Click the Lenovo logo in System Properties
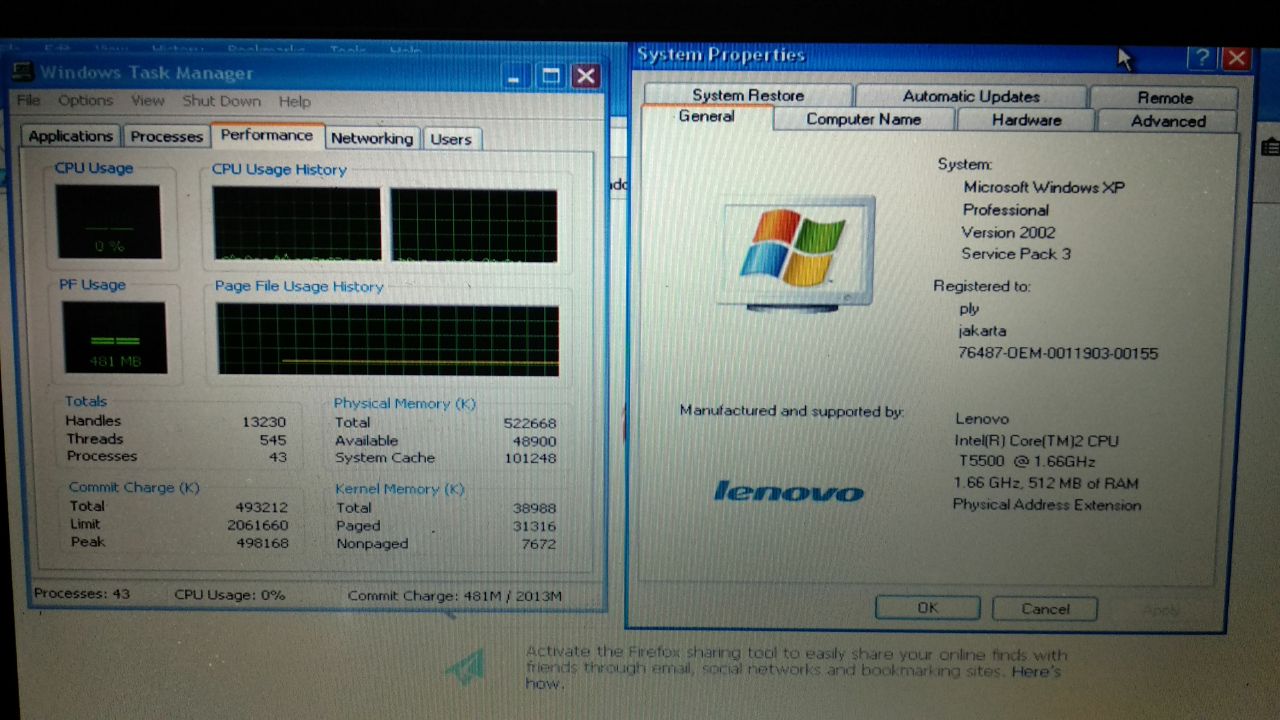 (x=788, y=491)
